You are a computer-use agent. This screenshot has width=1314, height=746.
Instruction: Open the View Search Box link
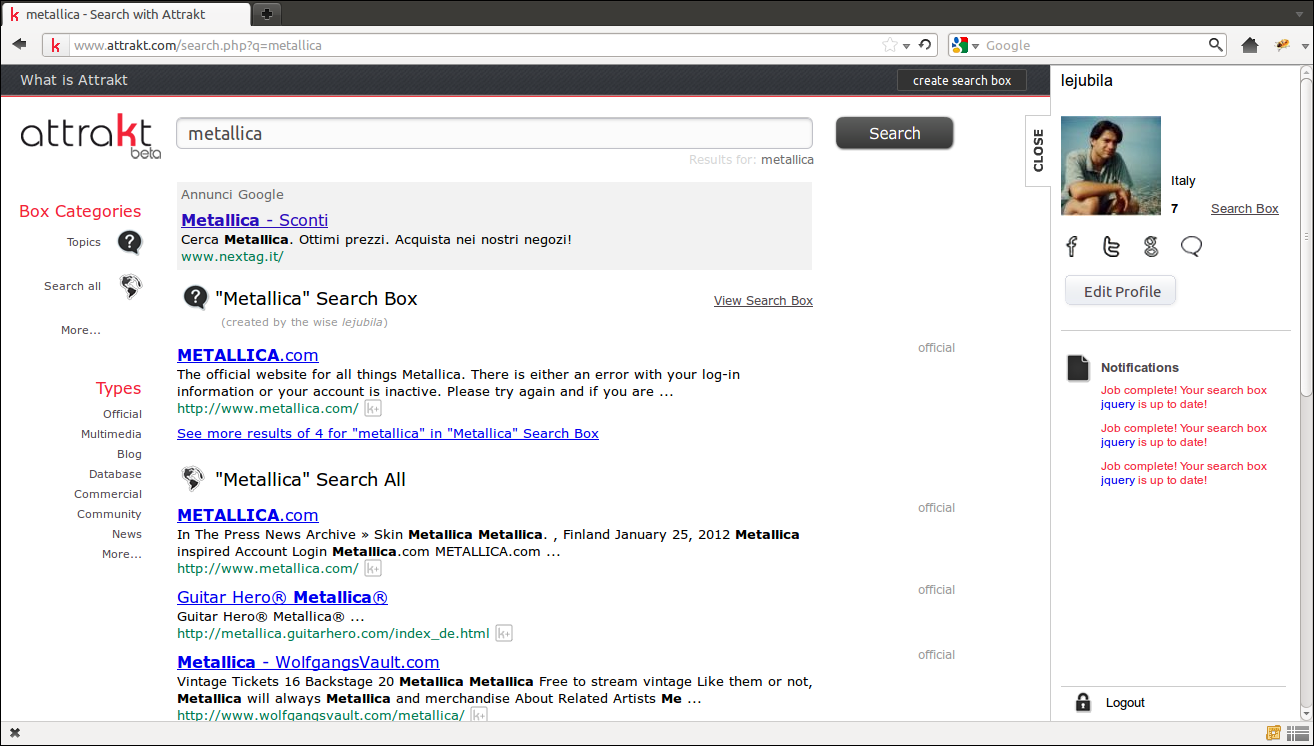pyautogui.click(x=763, y=300)
